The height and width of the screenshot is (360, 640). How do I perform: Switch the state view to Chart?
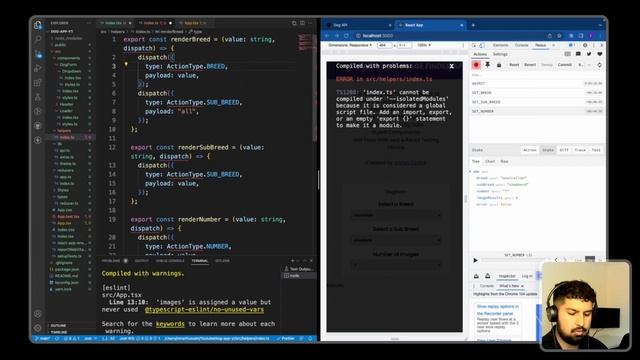pyautogui.click(x=490, y=162)
